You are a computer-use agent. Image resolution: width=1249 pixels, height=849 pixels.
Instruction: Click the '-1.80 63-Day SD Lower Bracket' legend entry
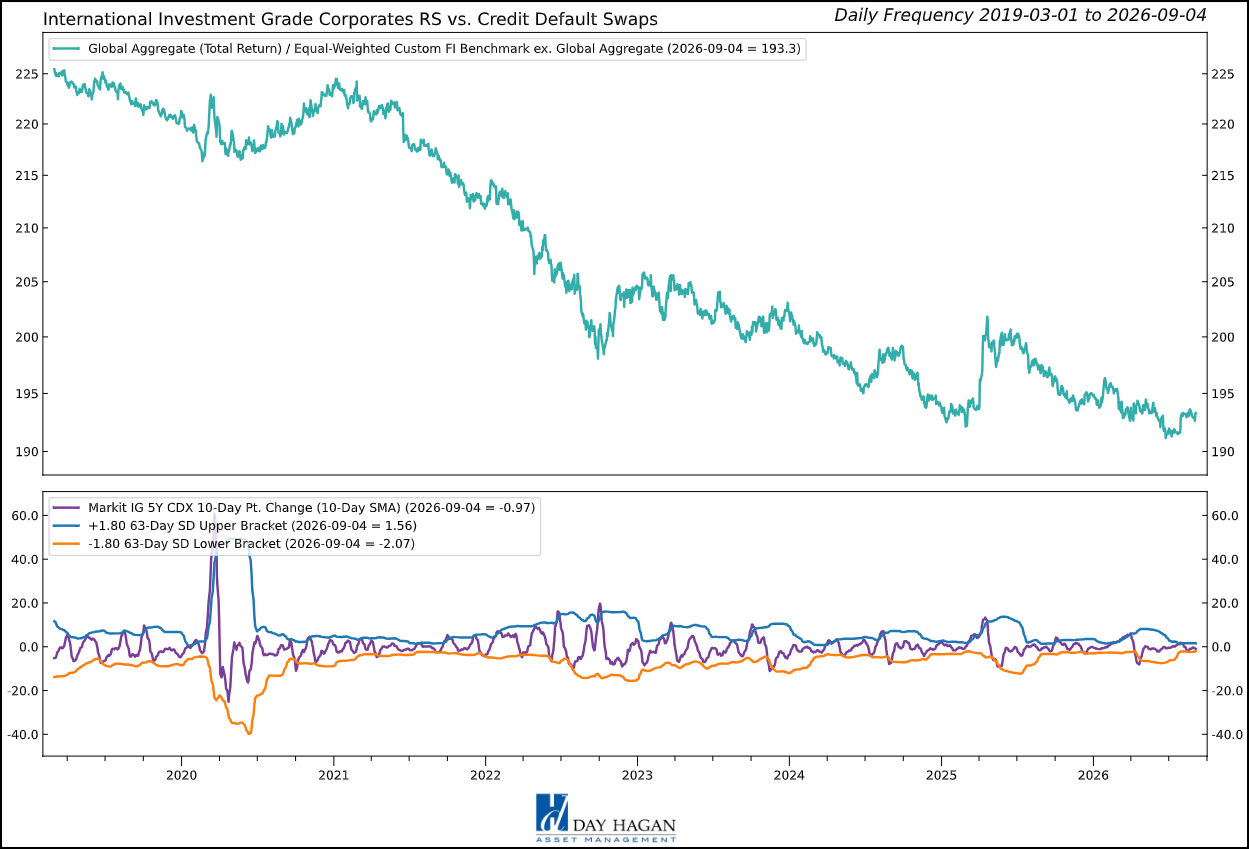coord(251,544)
